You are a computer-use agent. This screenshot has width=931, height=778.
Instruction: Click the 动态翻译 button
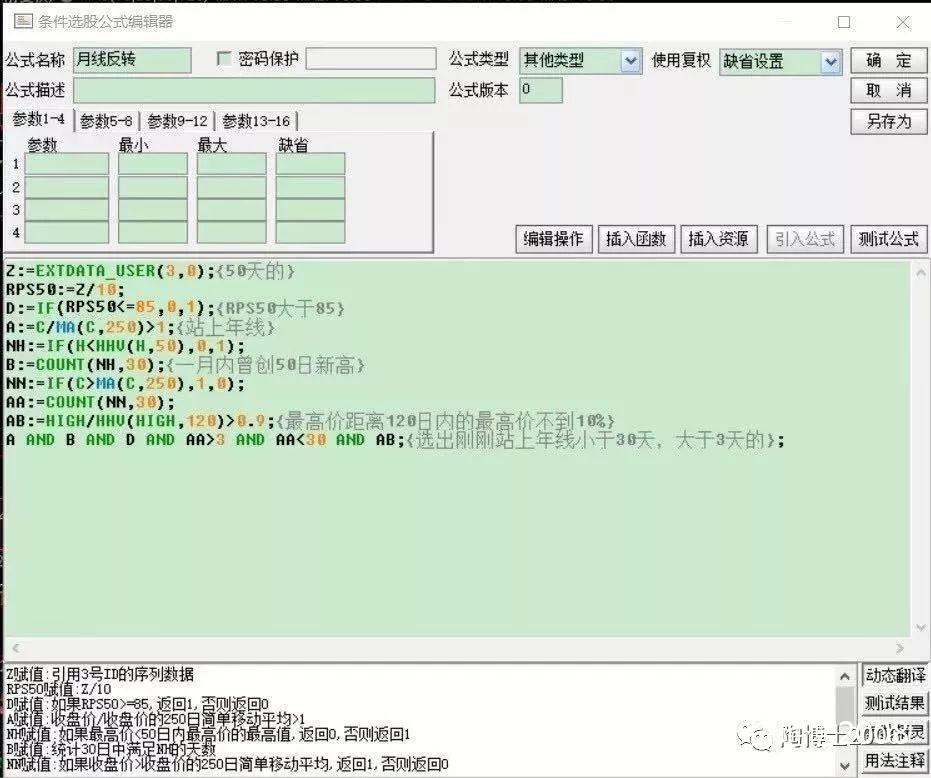click(895, 675)
